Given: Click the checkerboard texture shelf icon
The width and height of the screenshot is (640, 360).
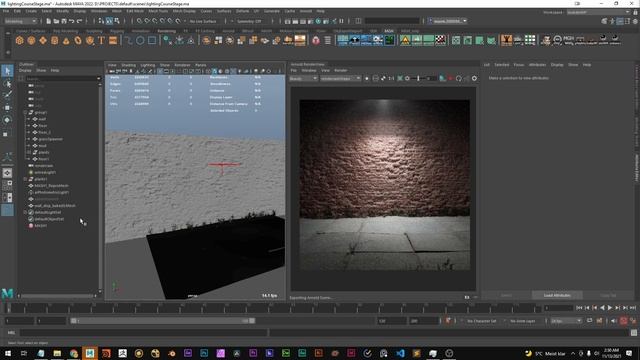Looking at the screenshot, I should [440, 40].
